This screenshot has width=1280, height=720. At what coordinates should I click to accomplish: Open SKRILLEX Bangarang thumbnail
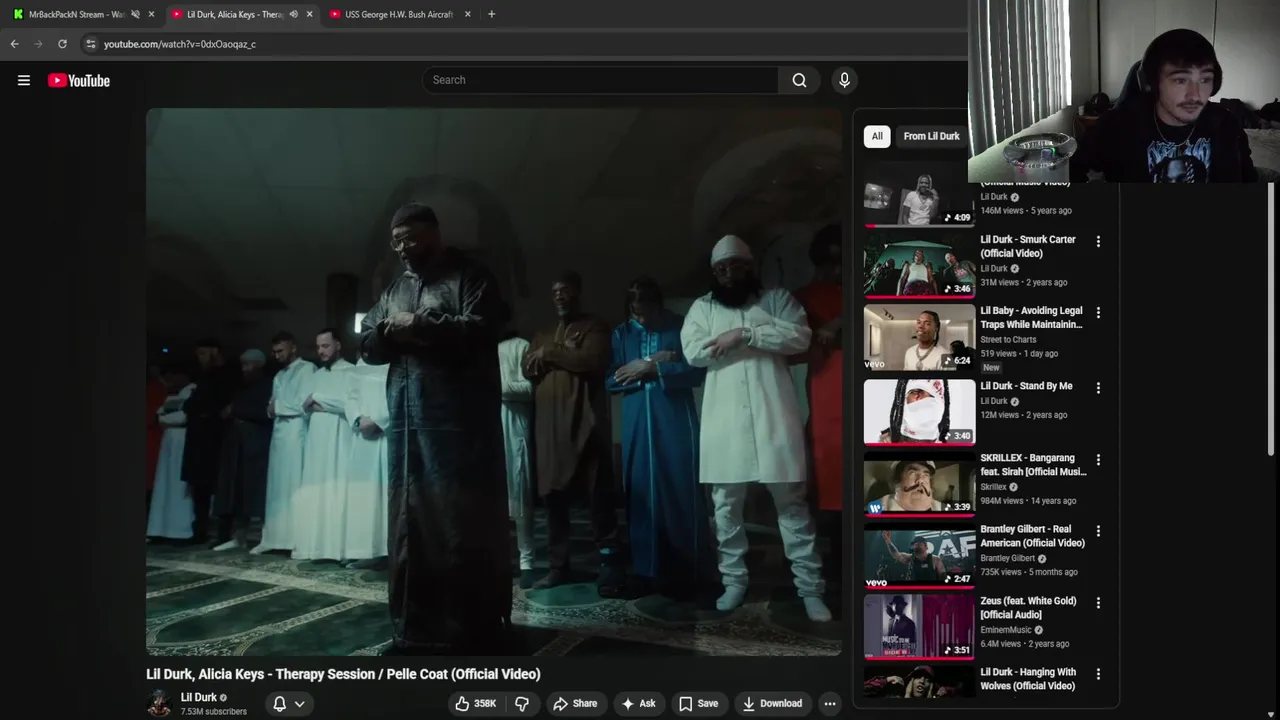coord(919,485)
